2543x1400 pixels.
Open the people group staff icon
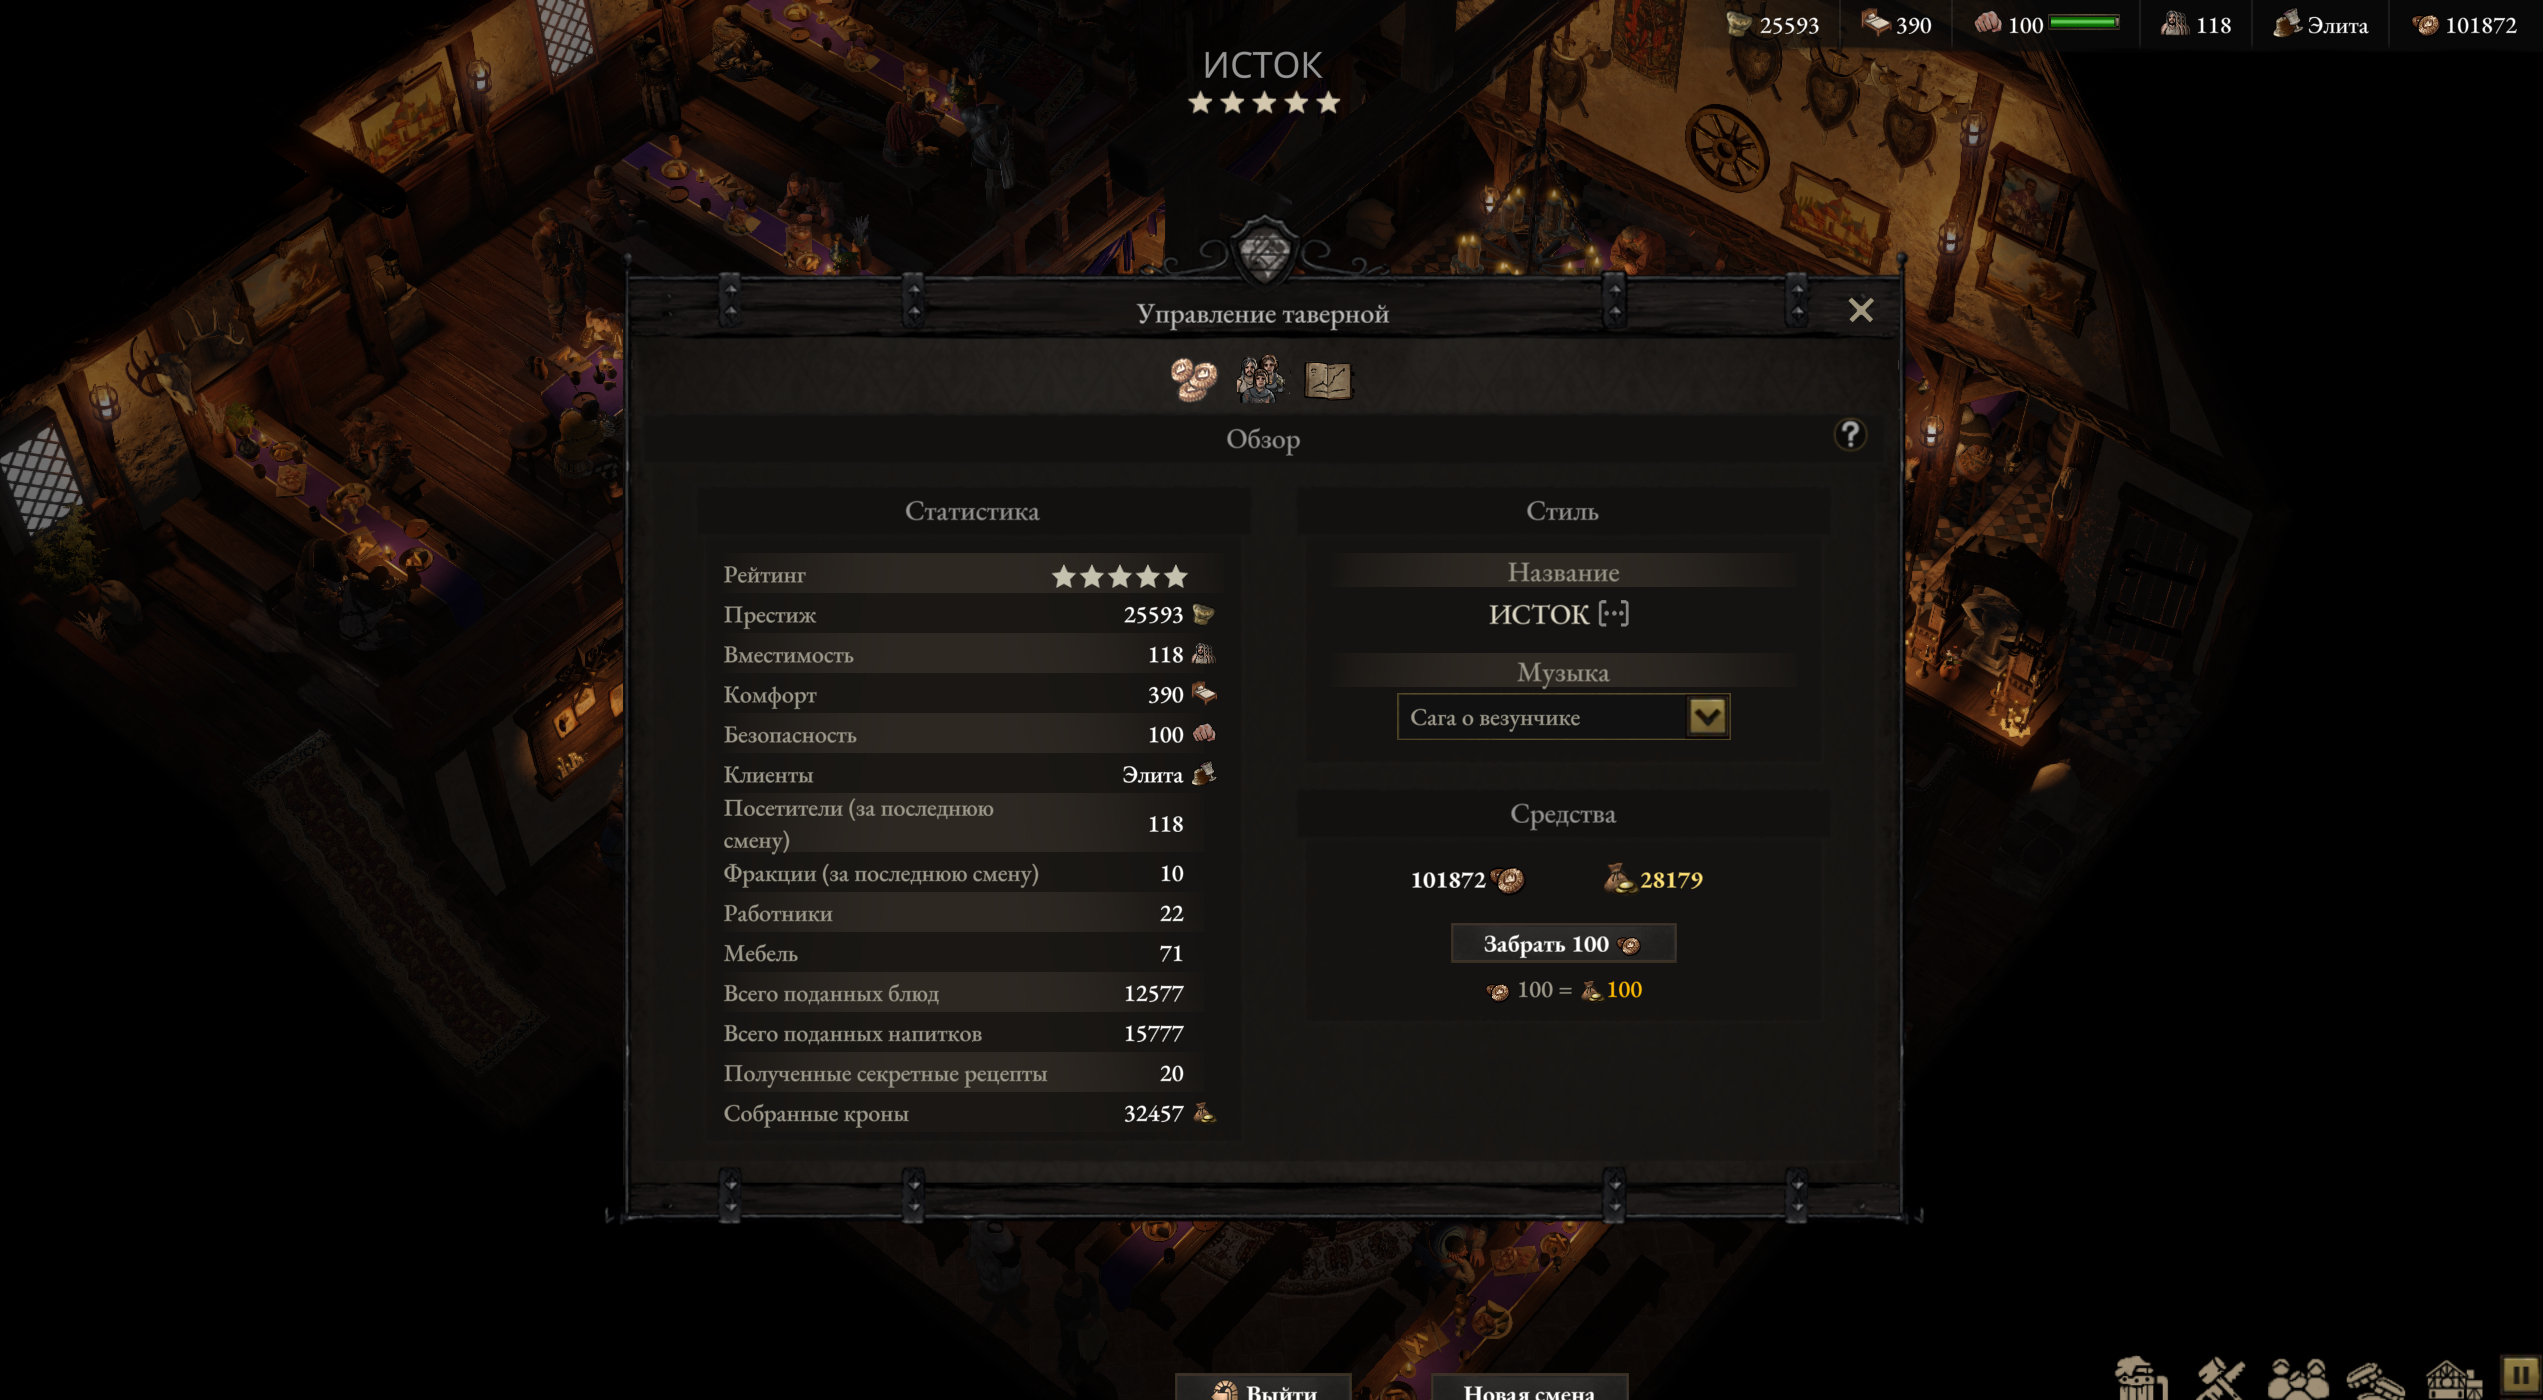click(2297, 1380)
